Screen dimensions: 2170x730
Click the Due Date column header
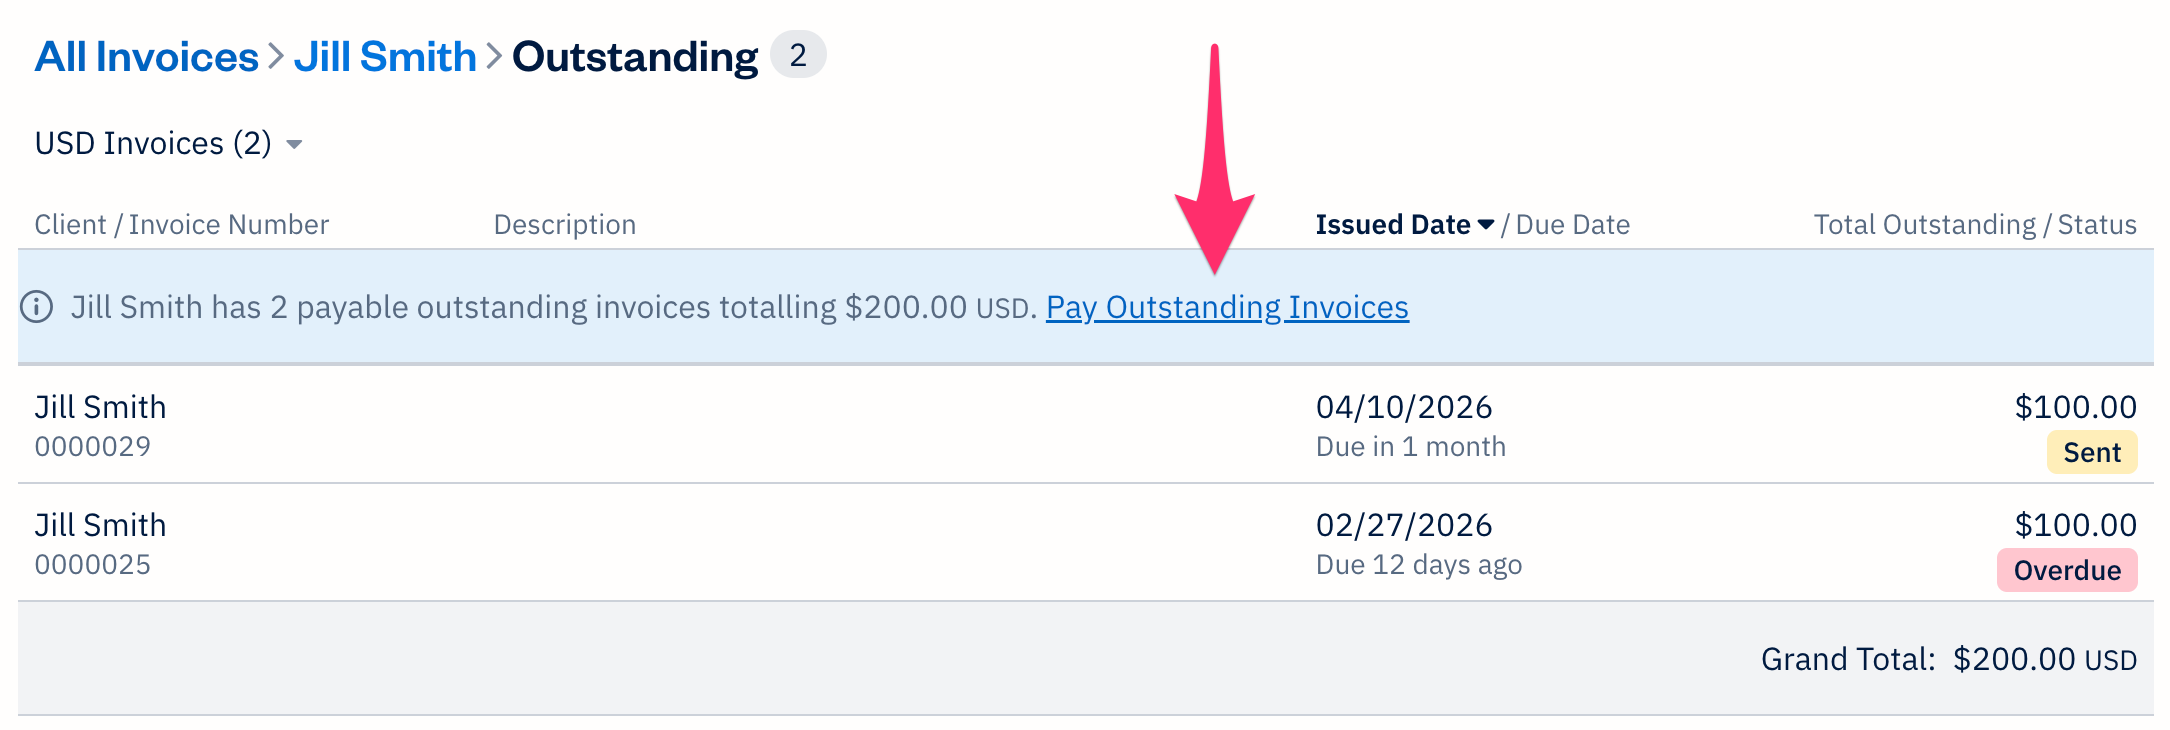tap(1572, 224)
